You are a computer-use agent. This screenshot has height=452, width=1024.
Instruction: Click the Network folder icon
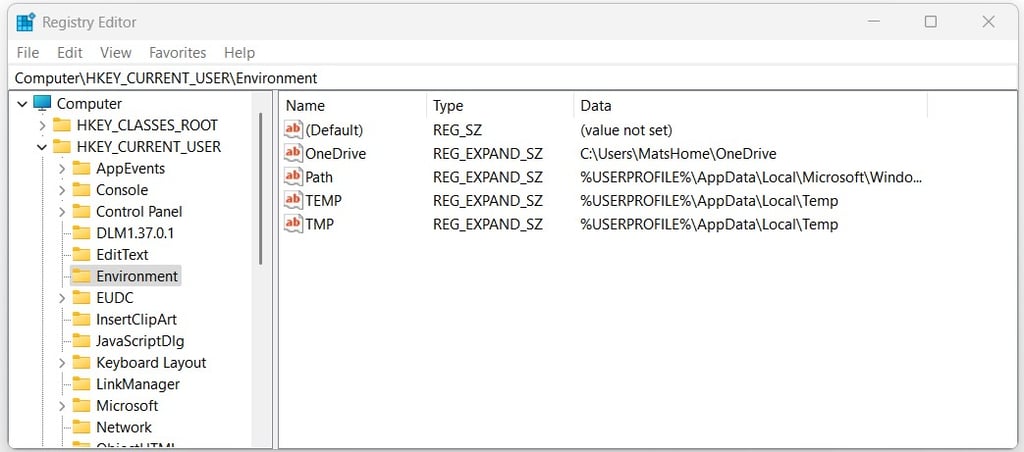pos(81,427)
